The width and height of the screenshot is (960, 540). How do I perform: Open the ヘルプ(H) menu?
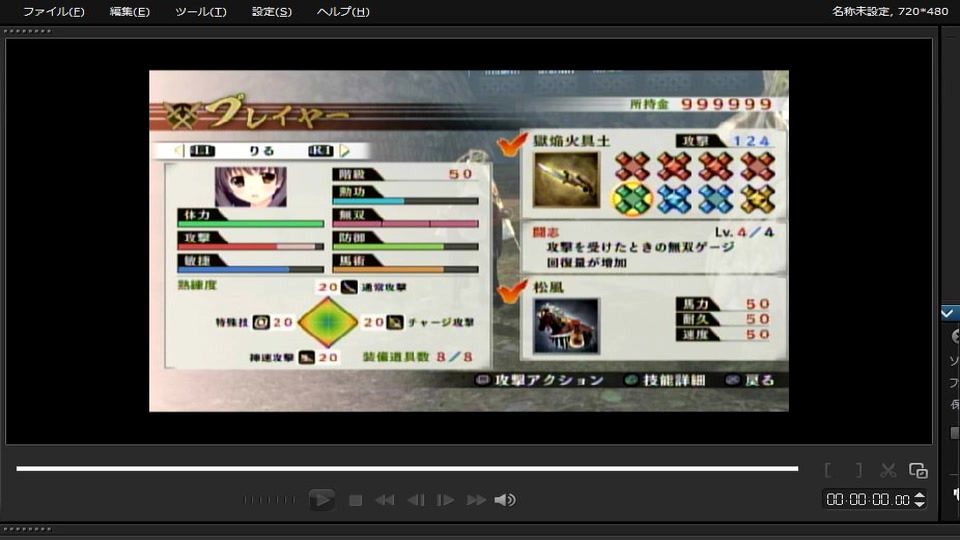tap(343, 12)
